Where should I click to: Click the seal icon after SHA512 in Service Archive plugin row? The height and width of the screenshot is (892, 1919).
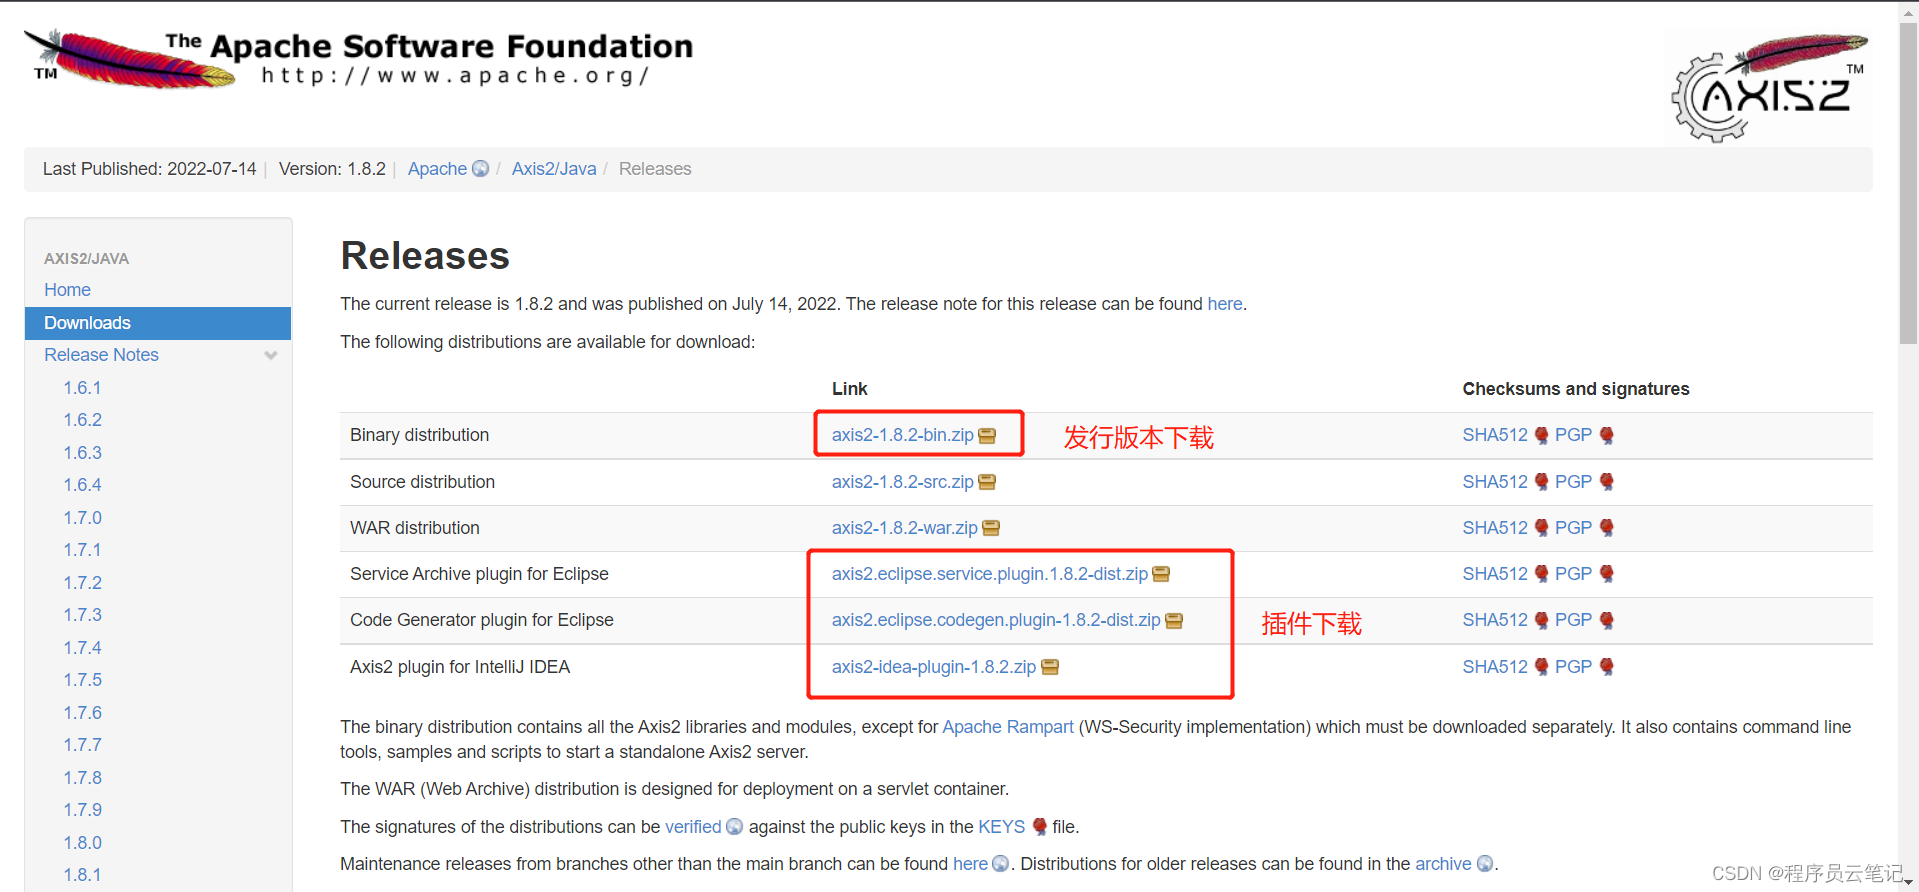tap(1541, 574)
